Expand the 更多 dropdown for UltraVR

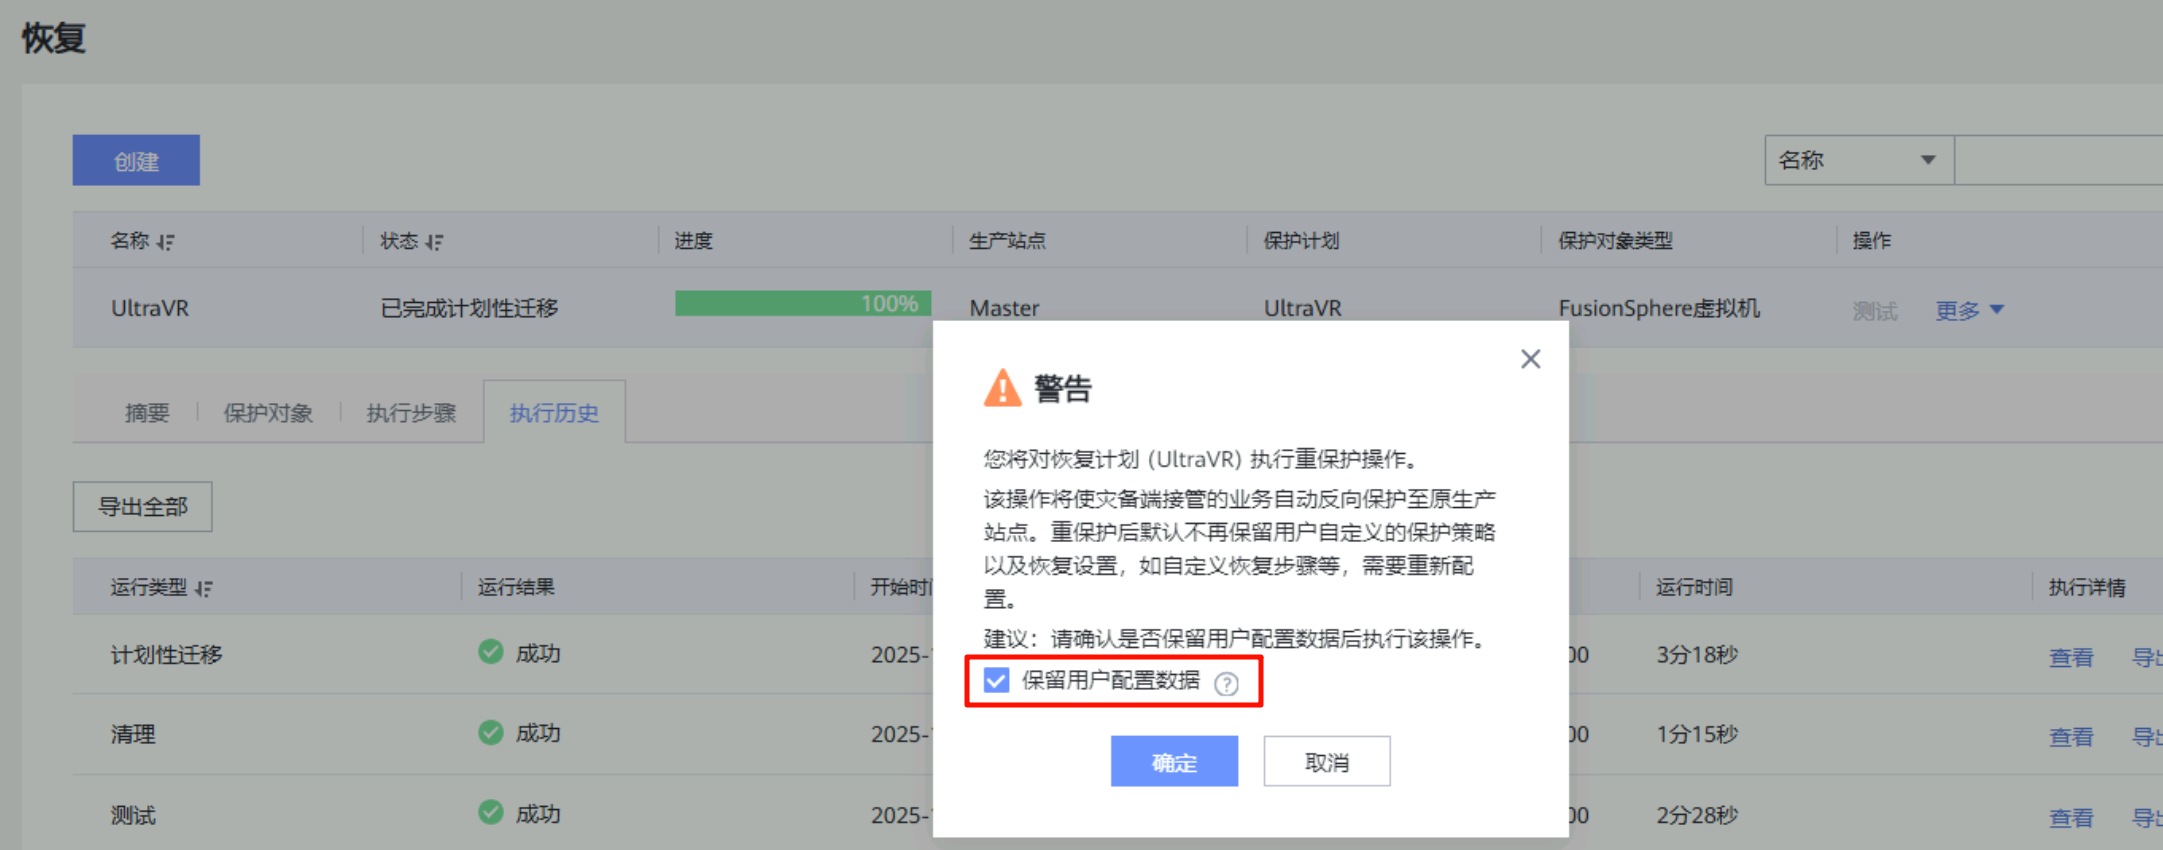point(1968,311)
